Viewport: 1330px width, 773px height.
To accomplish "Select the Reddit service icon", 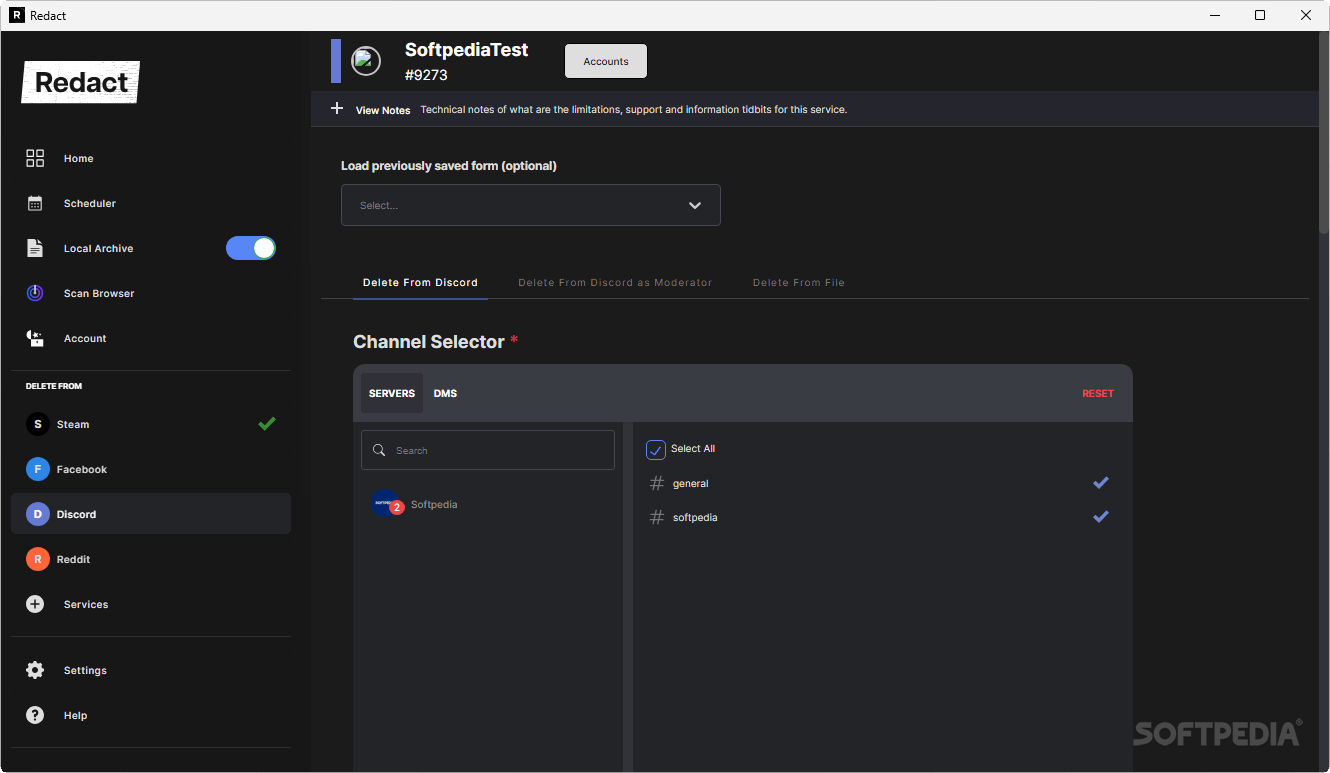I will pos(38,559).
